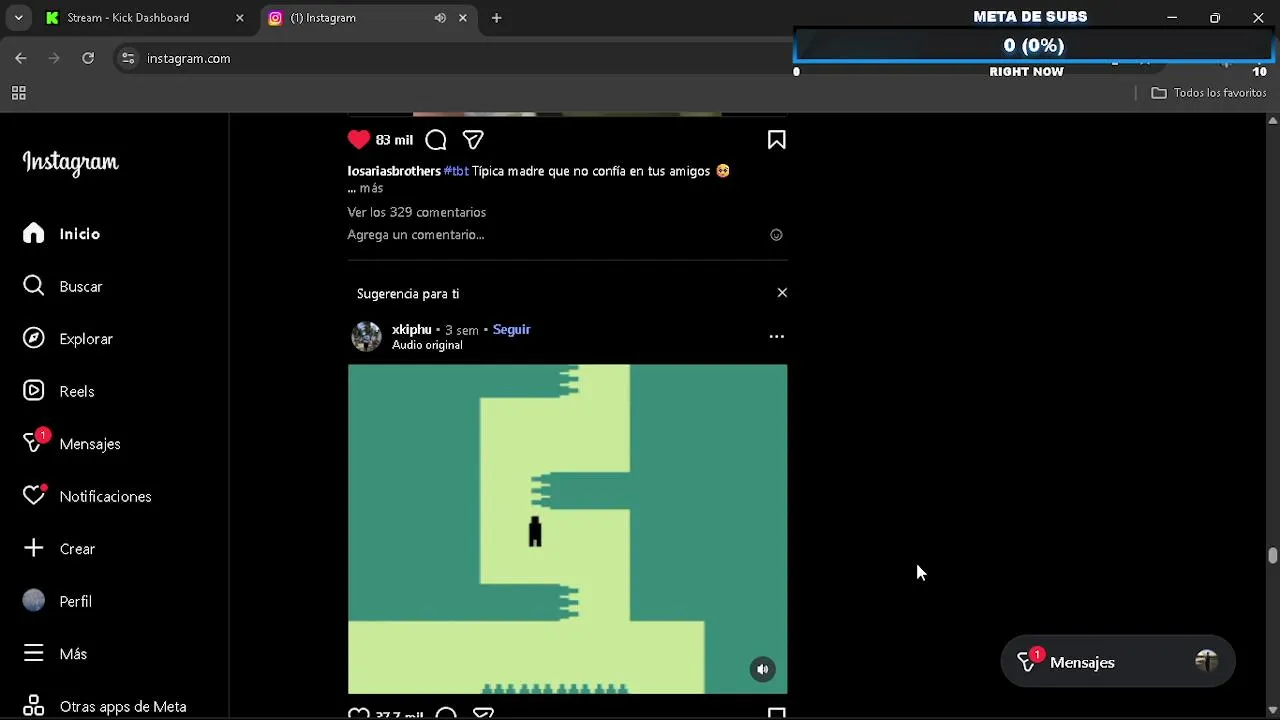Unlike the post via red heart

tap(359, 140)
